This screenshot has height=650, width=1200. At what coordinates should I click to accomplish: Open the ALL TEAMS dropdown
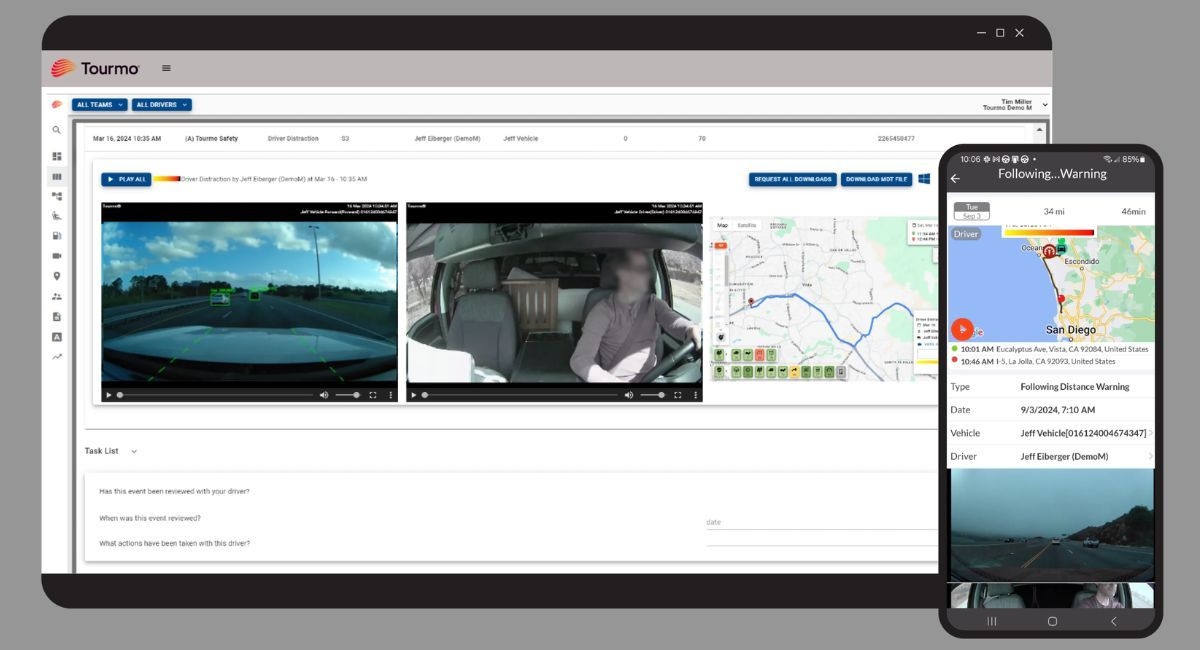pyautogui.click(x=97, y=104)
